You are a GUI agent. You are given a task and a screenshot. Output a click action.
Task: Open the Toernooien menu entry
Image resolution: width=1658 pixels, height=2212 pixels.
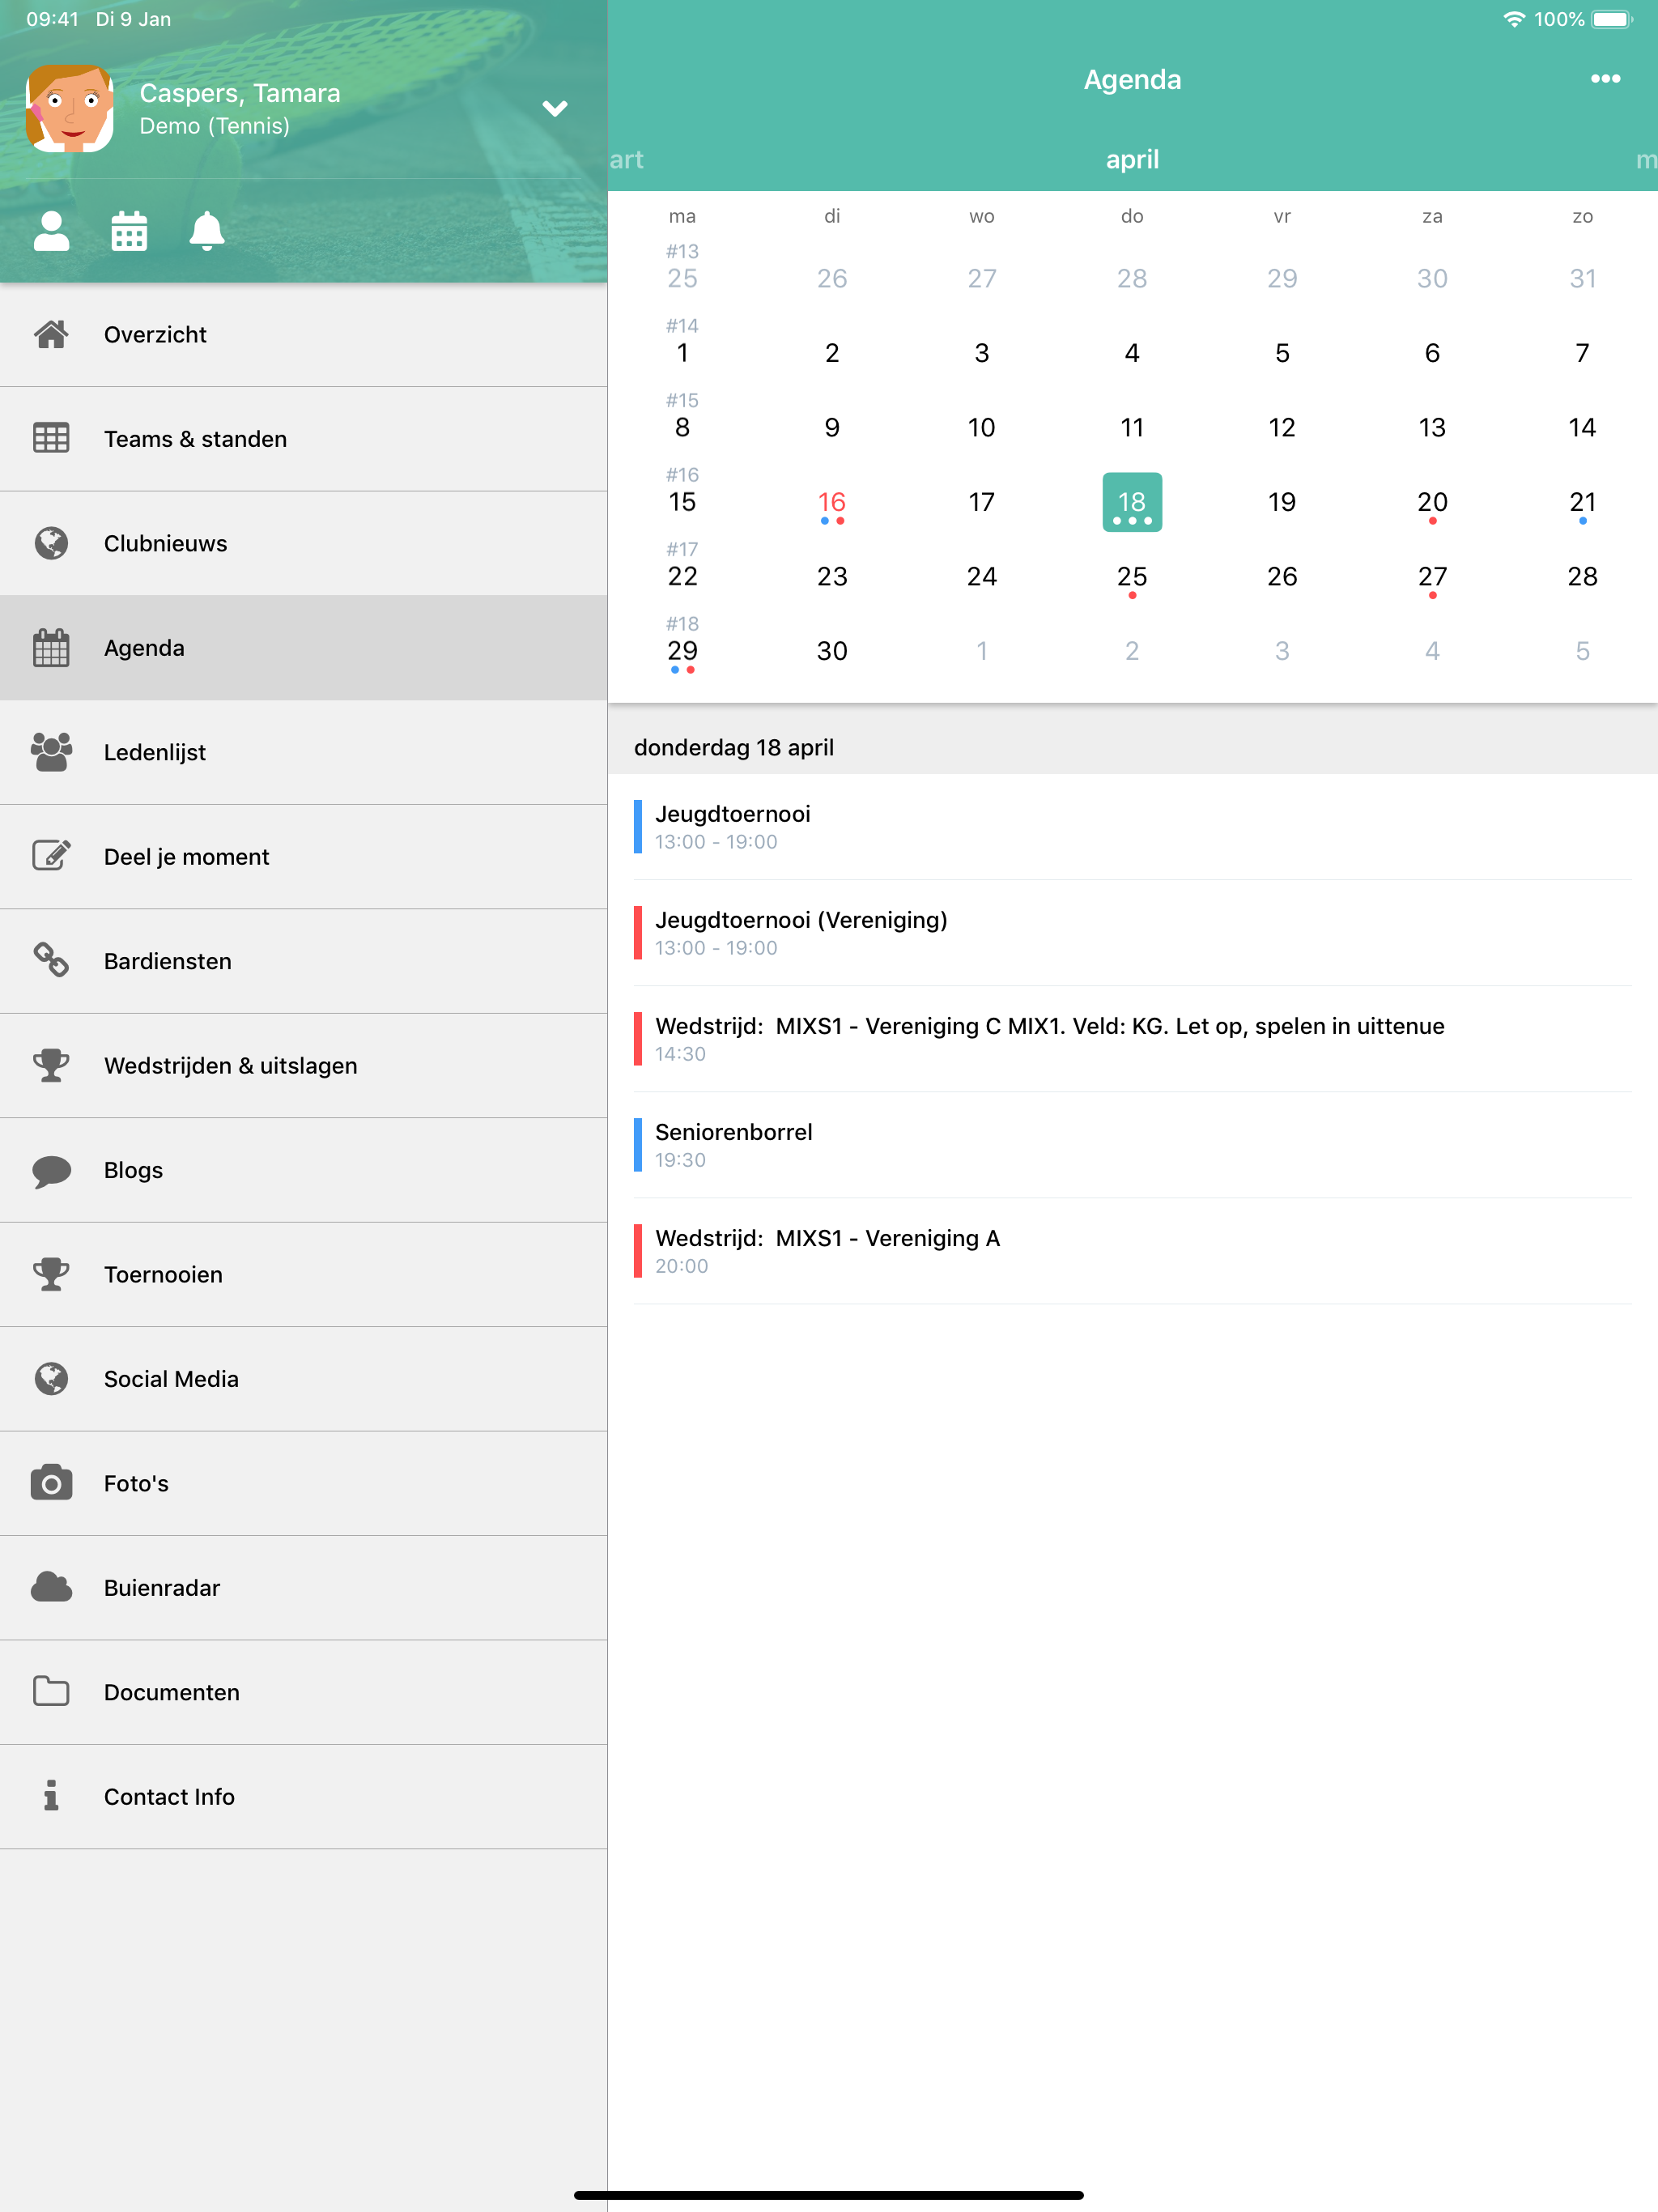coord(304,1275)
